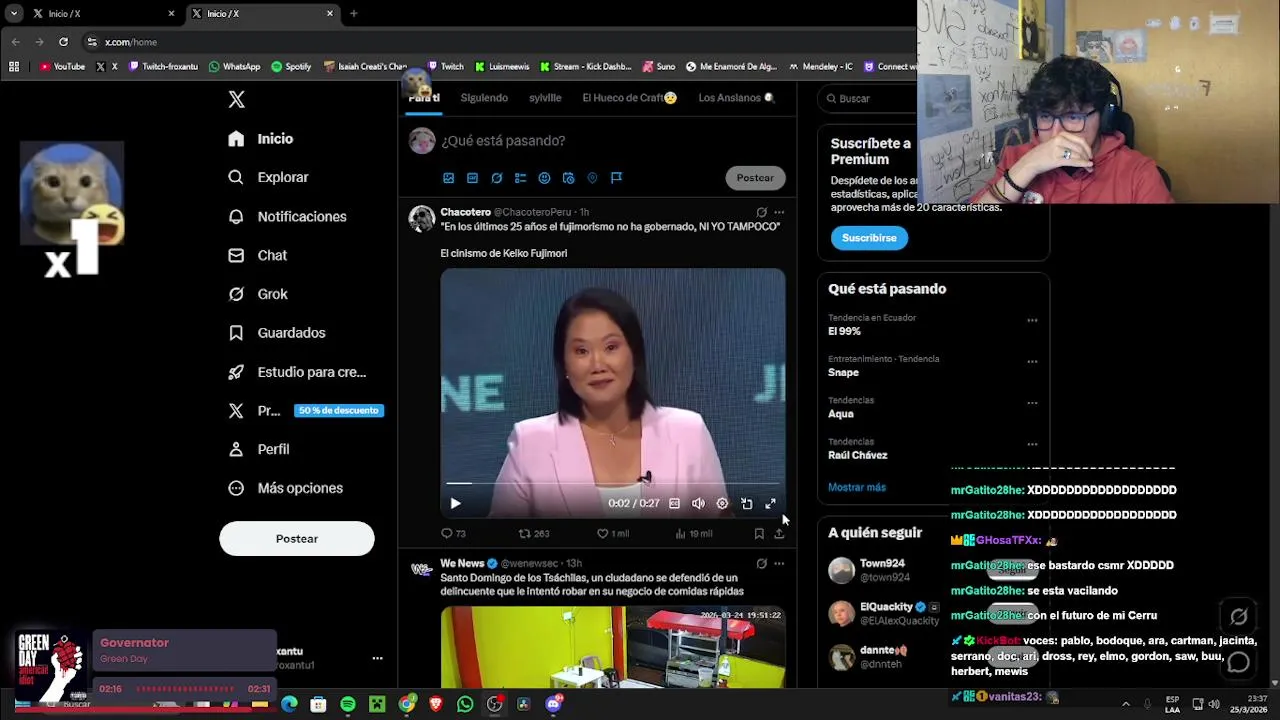Reply to Chacotero post with 73 replies
The width and height of the screenshot is (1280, 720).
click(x=453, y=534)
